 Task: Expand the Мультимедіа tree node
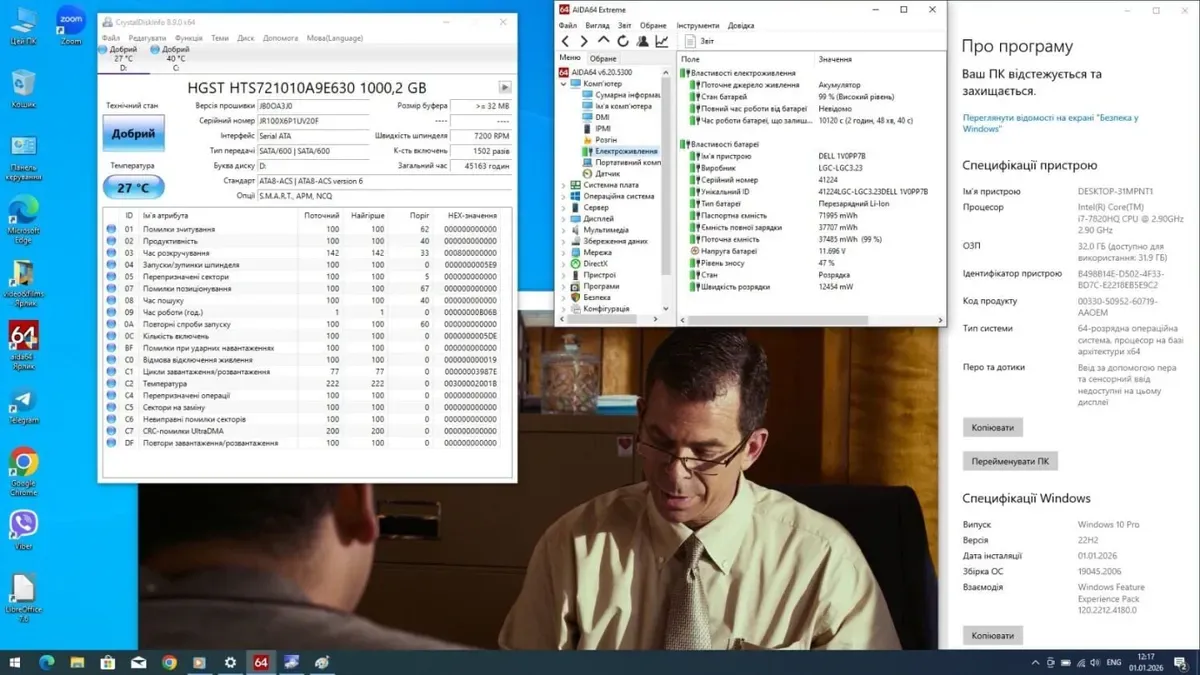pos(564,230)
